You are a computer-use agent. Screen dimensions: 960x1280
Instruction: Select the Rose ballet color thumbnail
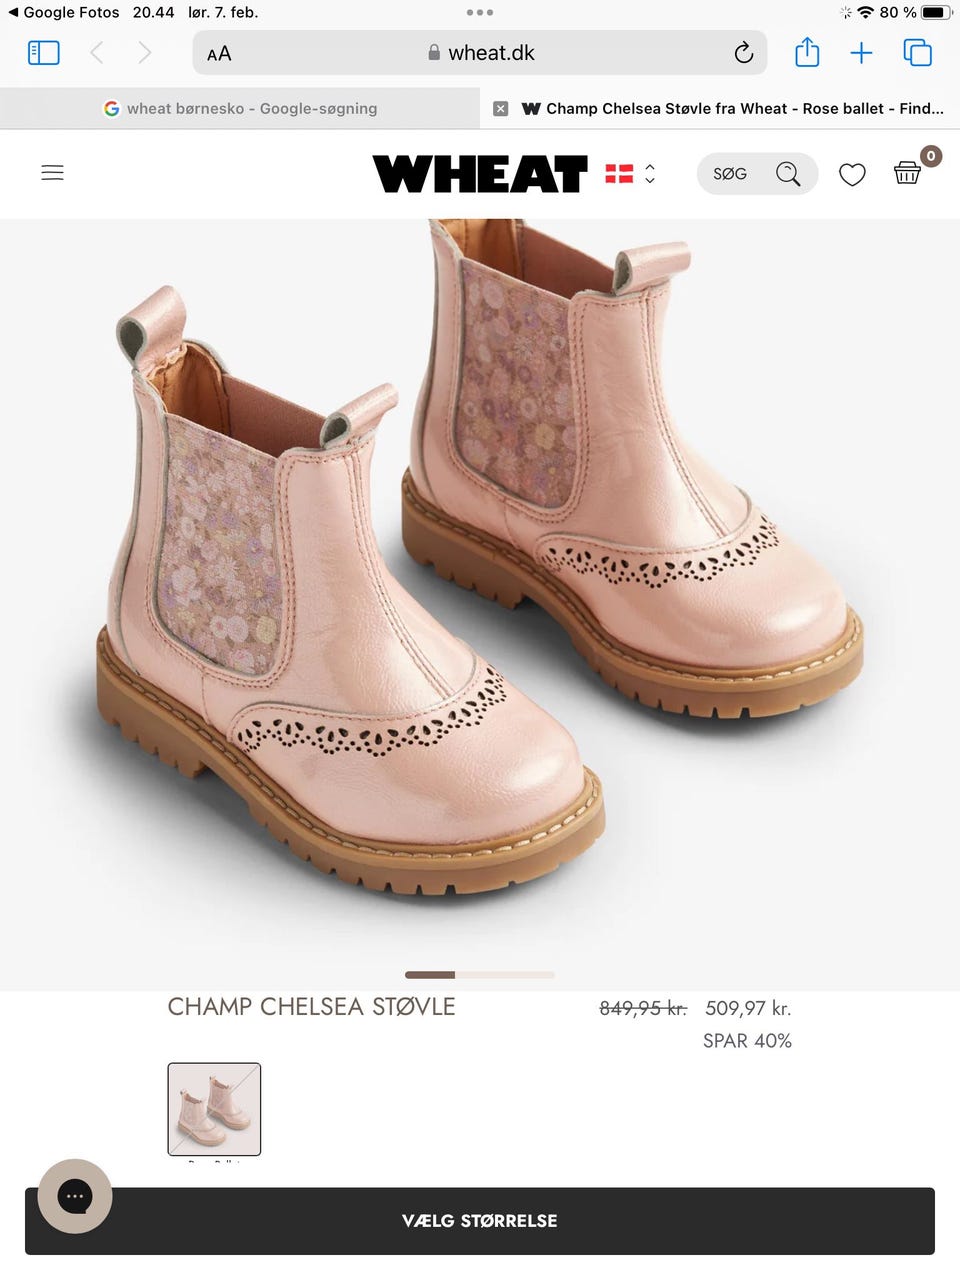point(214,1109)
